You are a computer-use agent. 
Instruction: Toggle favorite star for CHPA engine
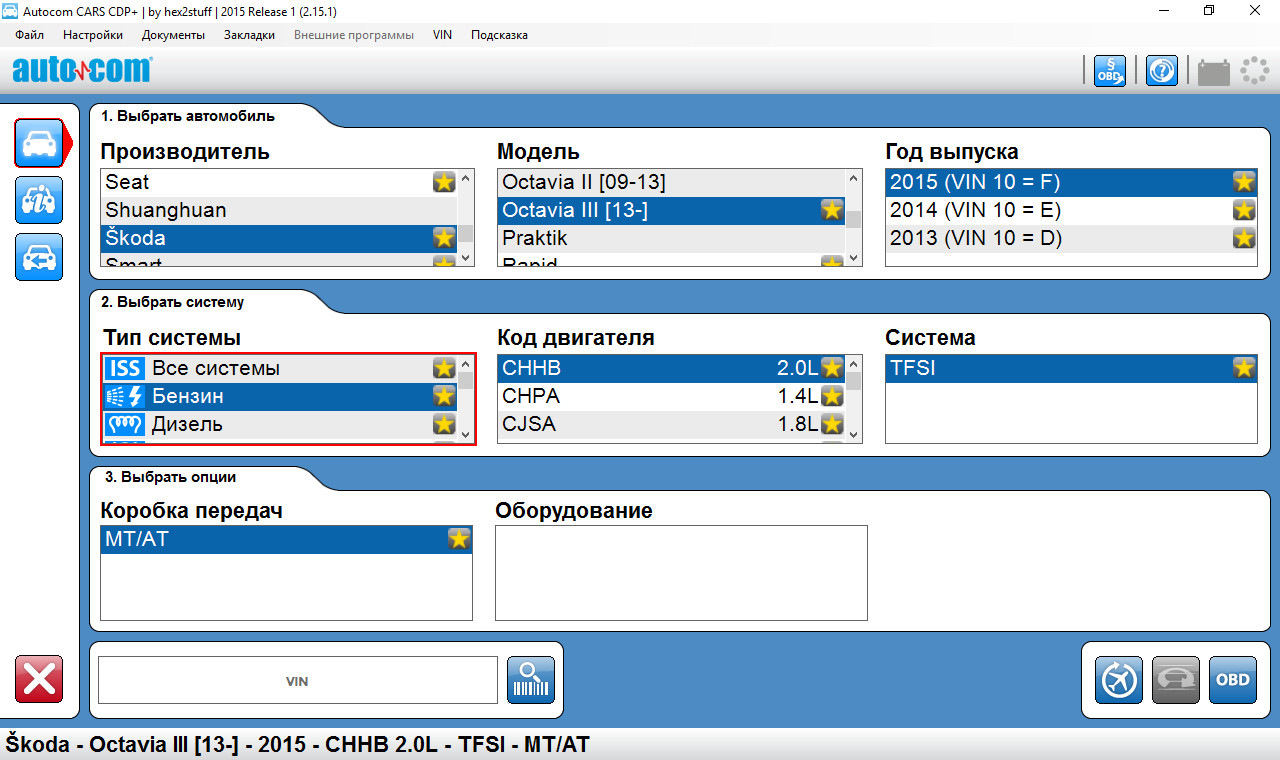tap(832, 396)
